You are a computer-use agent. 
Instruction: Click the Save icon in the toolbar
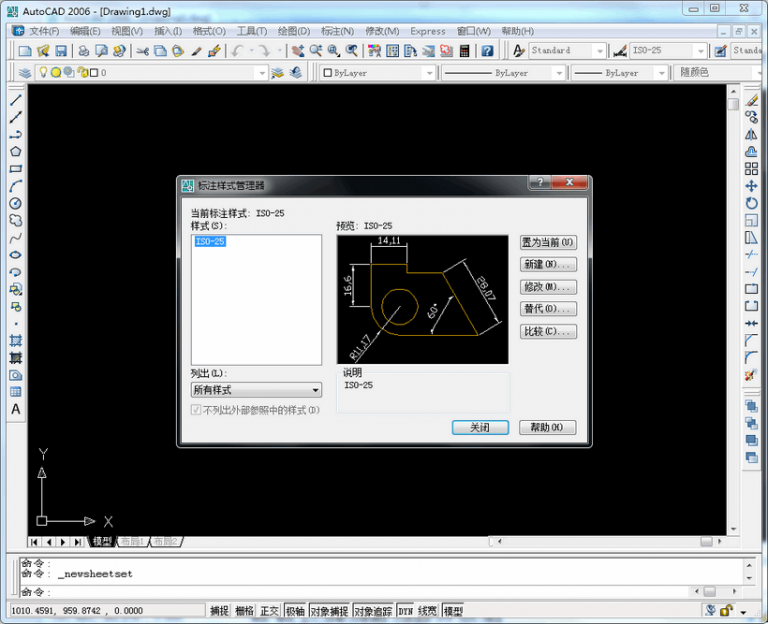click(61, 51)
